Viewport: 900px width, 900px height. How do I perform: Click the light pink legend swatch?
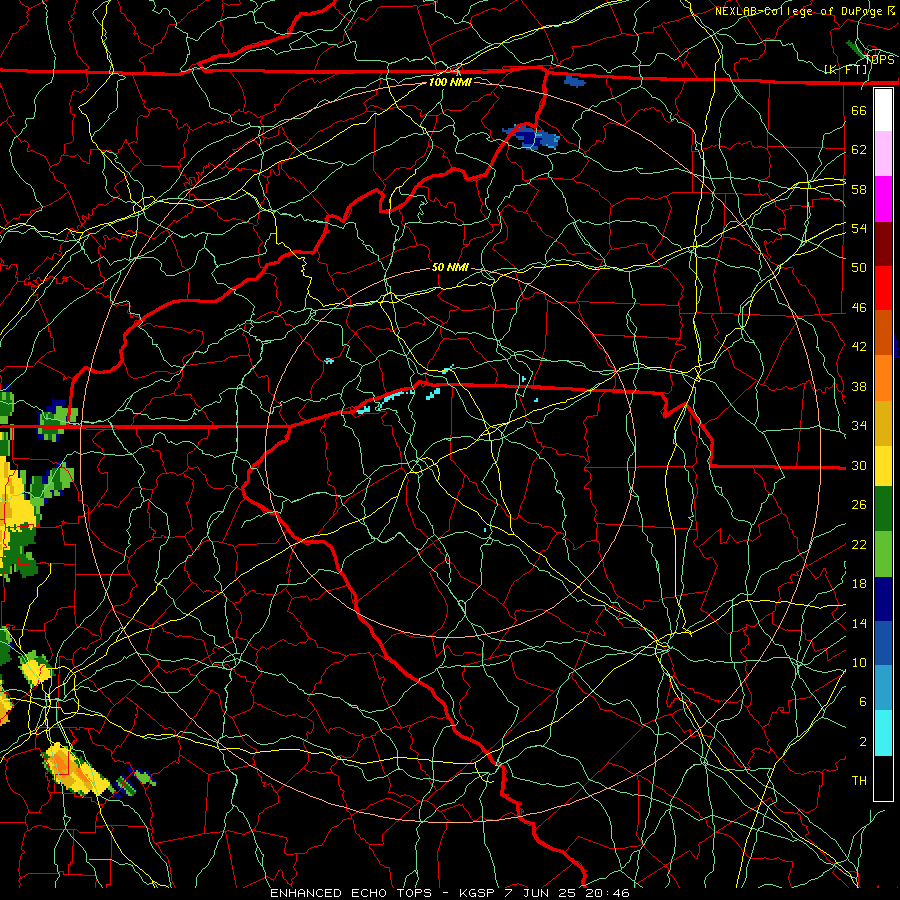[883, 154]
